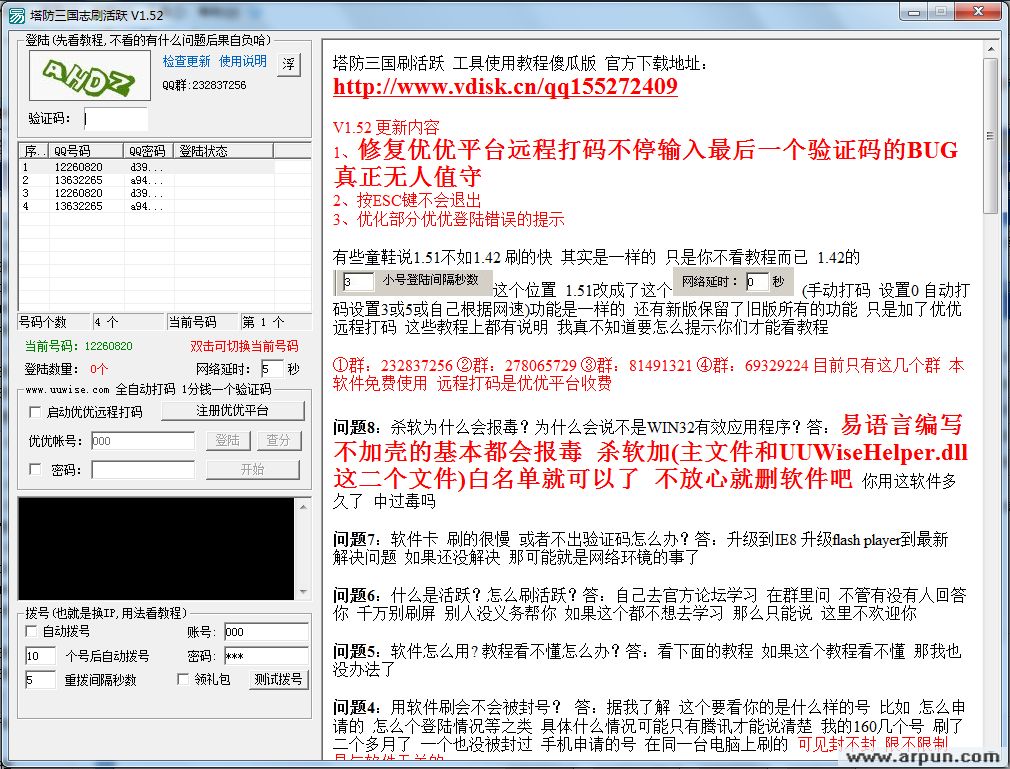Click the 个号后自动拨号 count field
Image resolution: width=1010 pixels, height=769 pixels.
click(x=41, y=656)
